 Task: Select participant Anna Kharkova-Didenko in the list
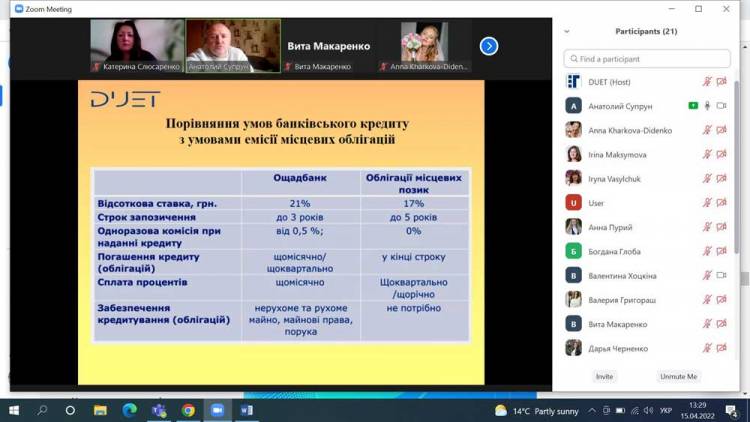point(630,130)
